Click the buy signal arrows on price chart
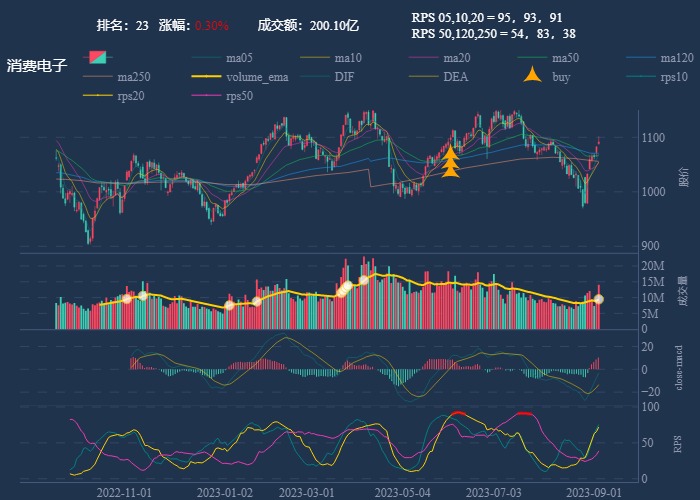 450,162
